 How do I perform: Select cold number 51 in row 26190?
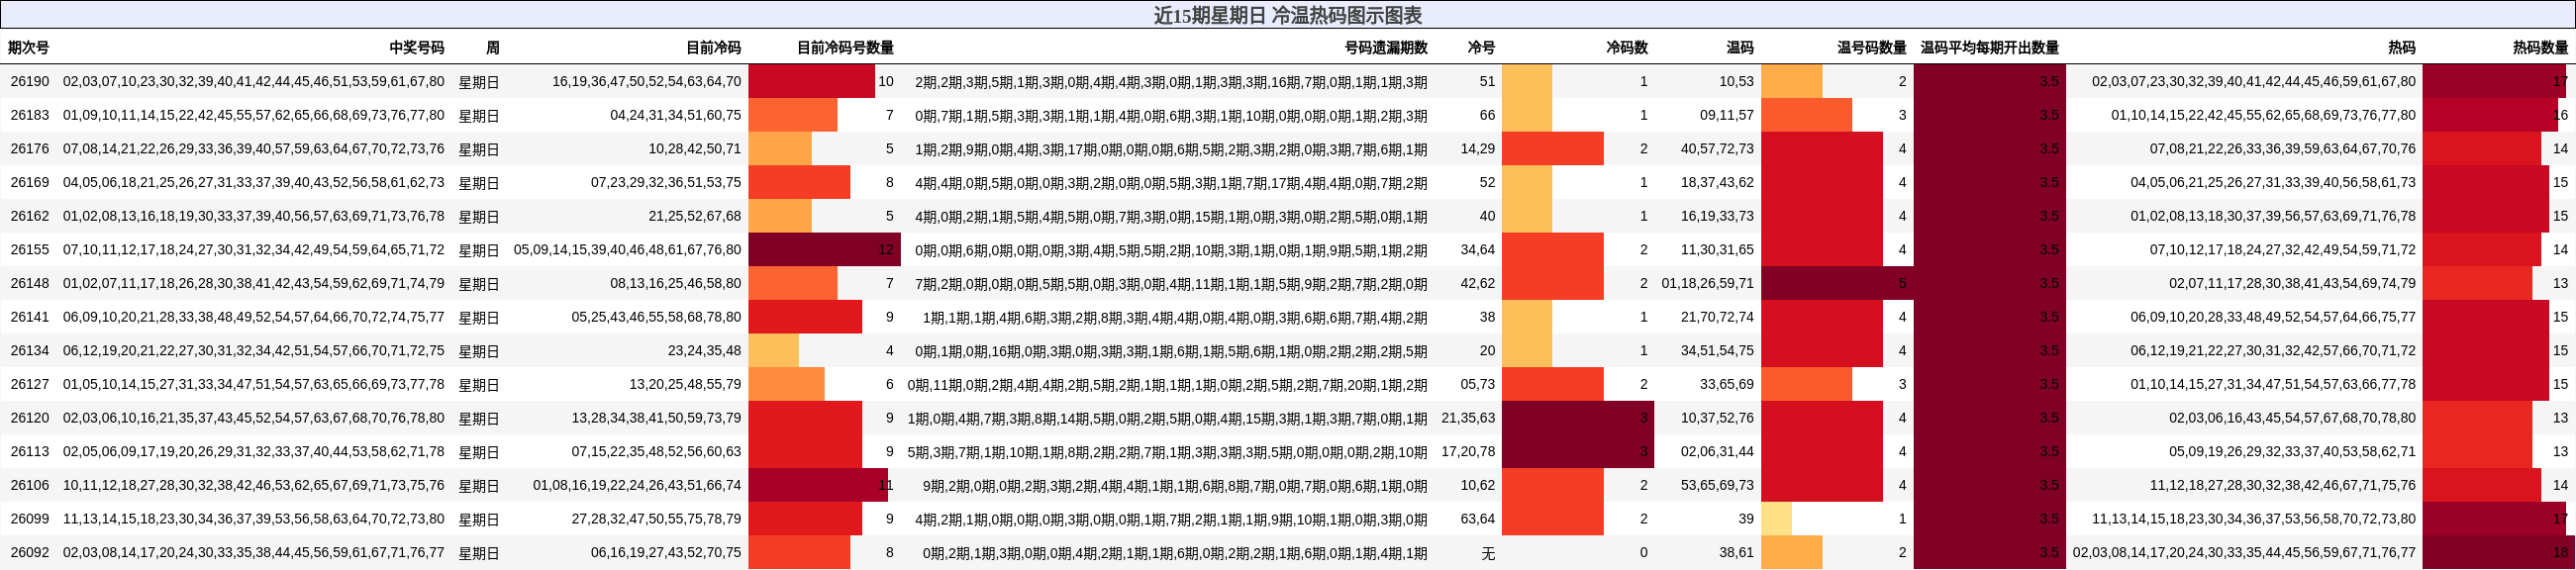1487,81
